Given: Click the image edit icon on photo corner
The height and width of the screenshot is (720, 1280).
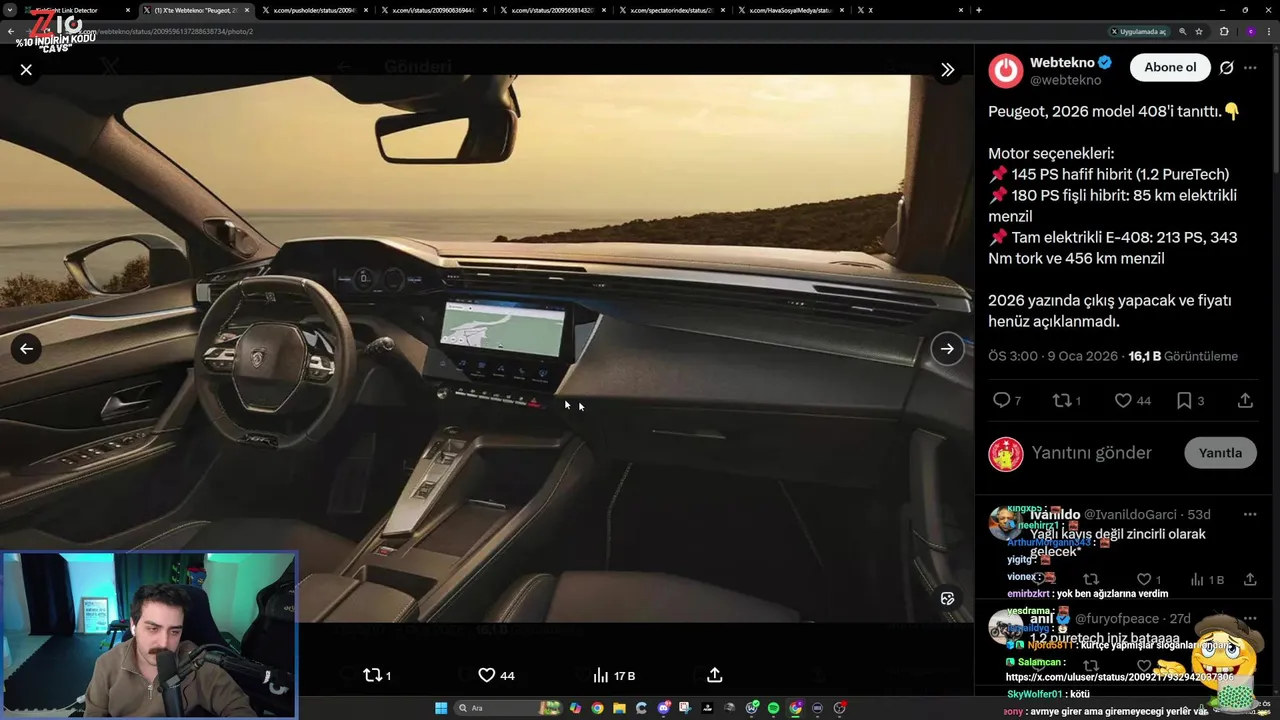Looking at the screenshot, I should pyautogui.click(x=947, y=598).
